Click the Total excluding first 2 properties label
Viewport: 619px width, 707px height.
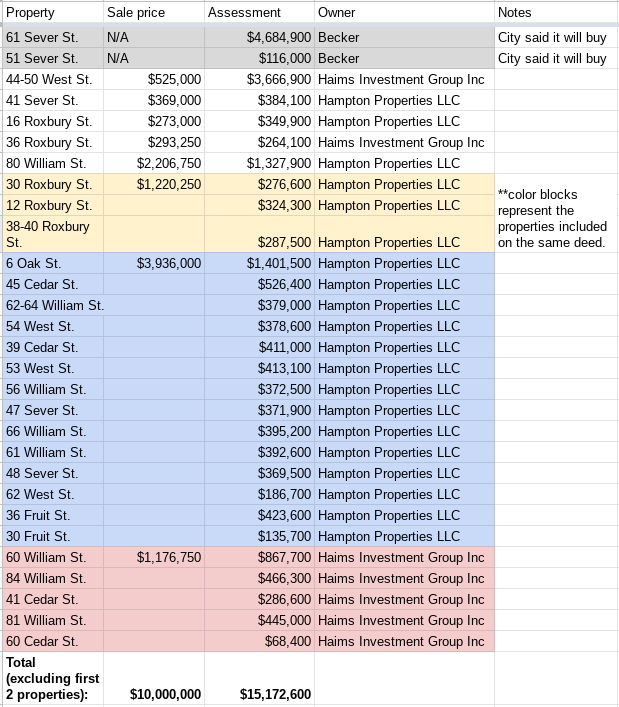(x=48, y=678)
